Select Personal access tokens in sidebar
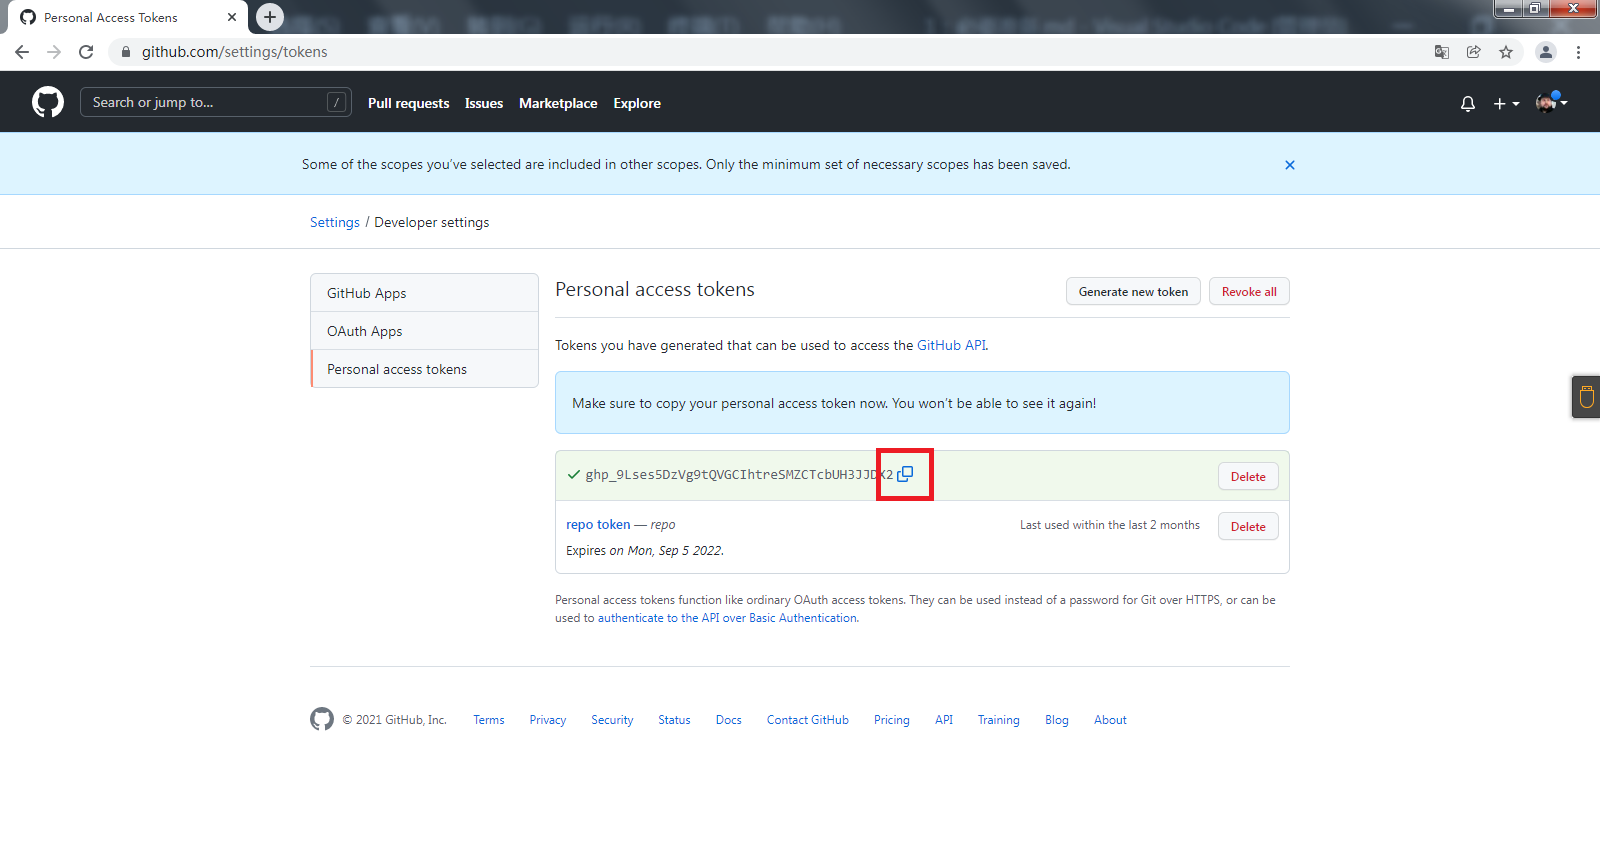Image resolution: width=1600 pixels, height=860 pixels. tap(424, 369)
